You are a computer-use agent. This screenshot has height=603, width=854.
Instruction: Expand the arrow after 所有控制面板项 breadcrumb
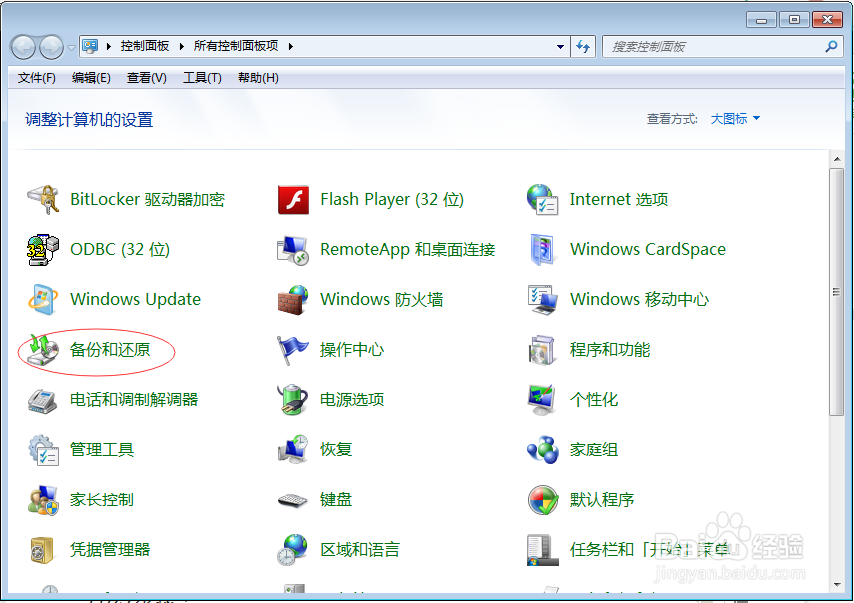pos(291,46)
